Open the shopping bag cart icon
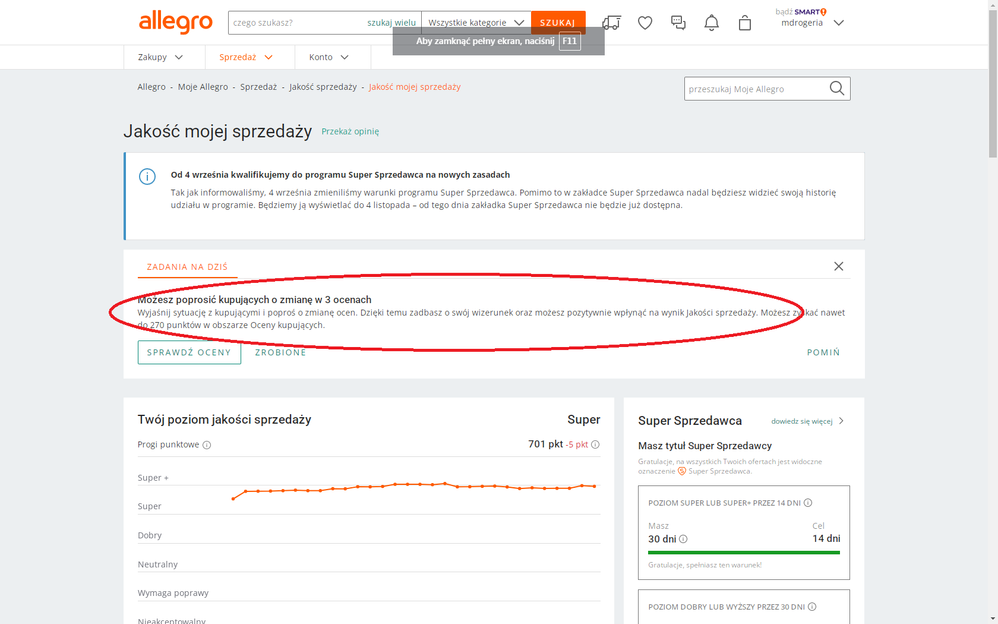This screenshot has height=624, width=998. 745,23
